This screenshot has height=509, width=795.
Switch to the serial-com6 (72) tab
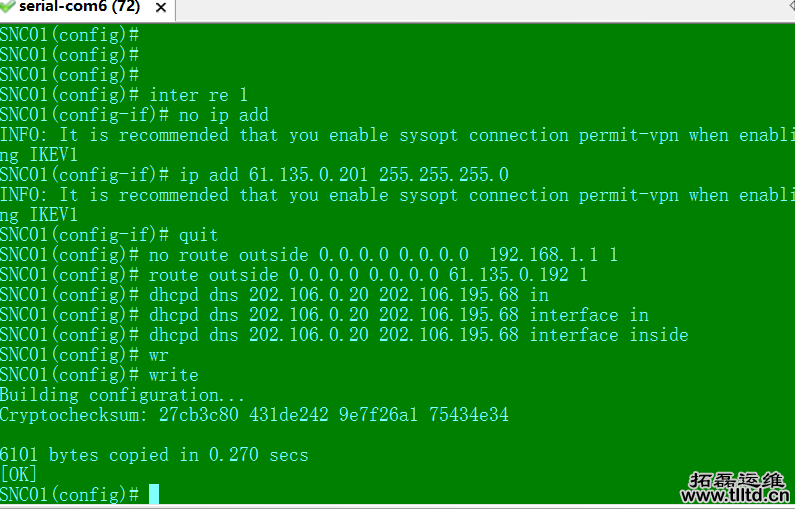point(78,7)
